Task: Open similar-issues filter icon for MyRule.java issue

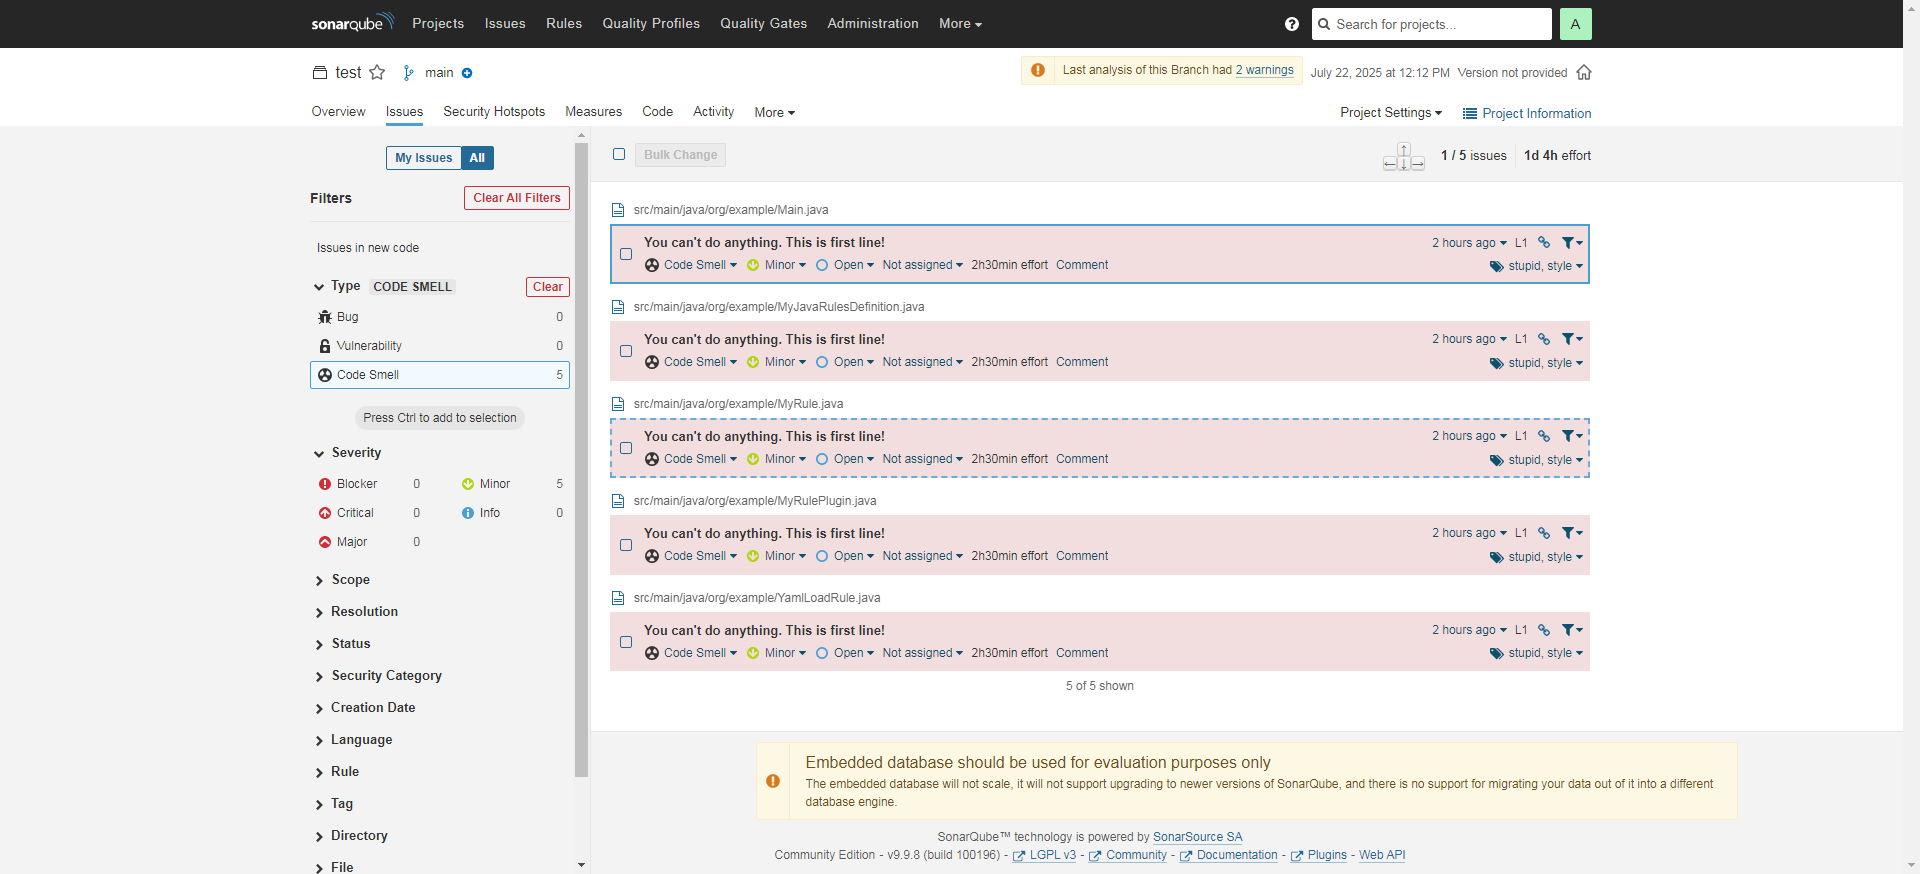Action: 1572,436
